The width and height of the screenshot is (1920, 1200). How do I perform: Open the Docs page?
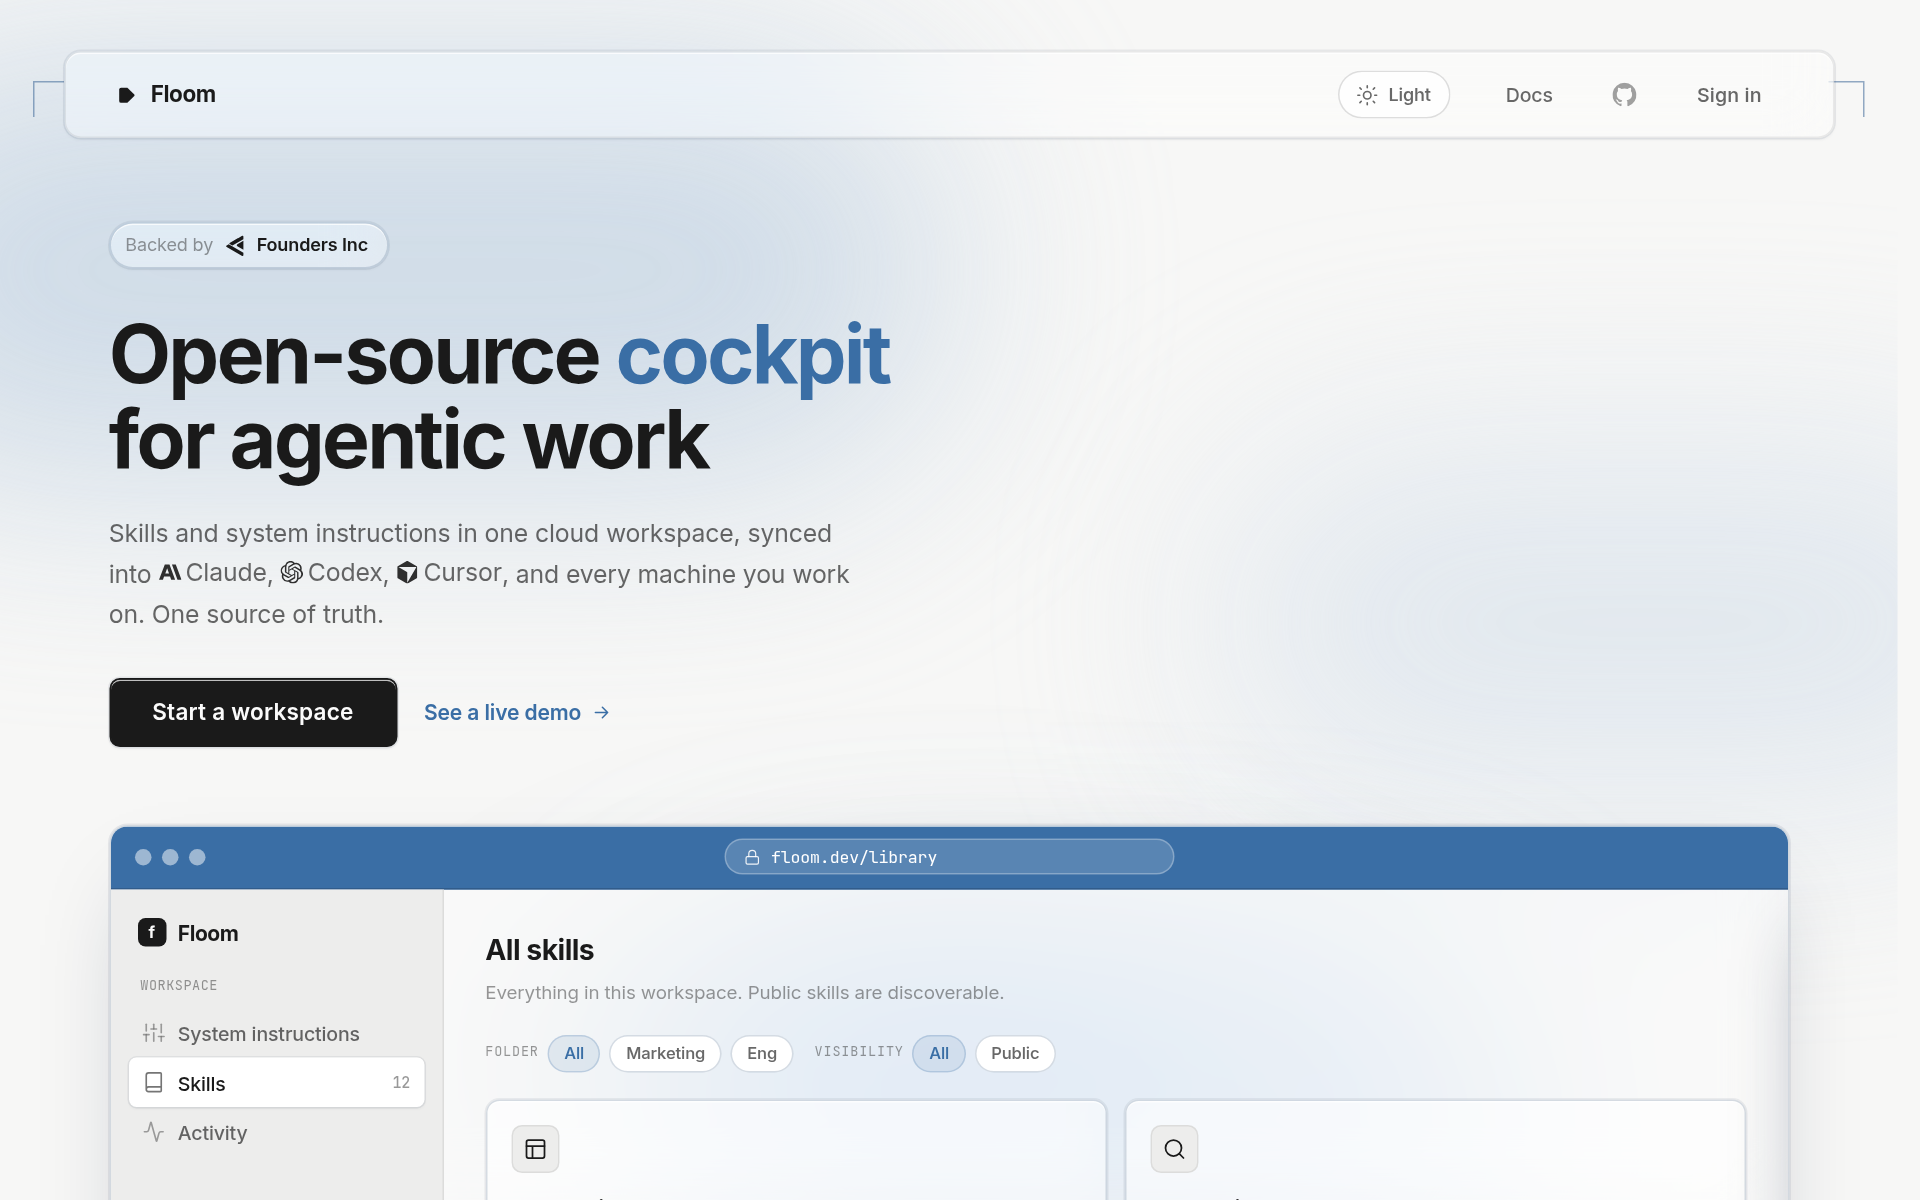pos(1529,95)
